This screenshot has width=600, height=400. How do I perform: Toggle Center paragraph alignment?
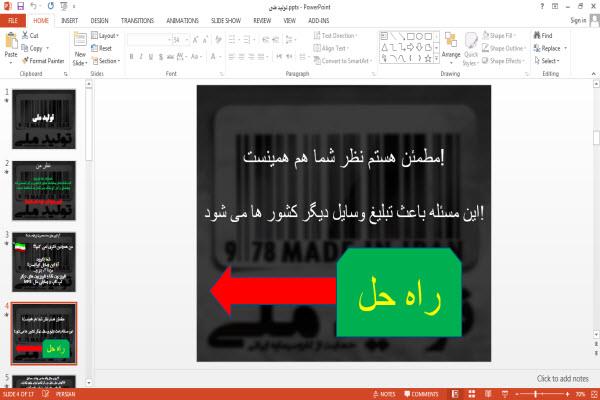click(x=241, y=57)
